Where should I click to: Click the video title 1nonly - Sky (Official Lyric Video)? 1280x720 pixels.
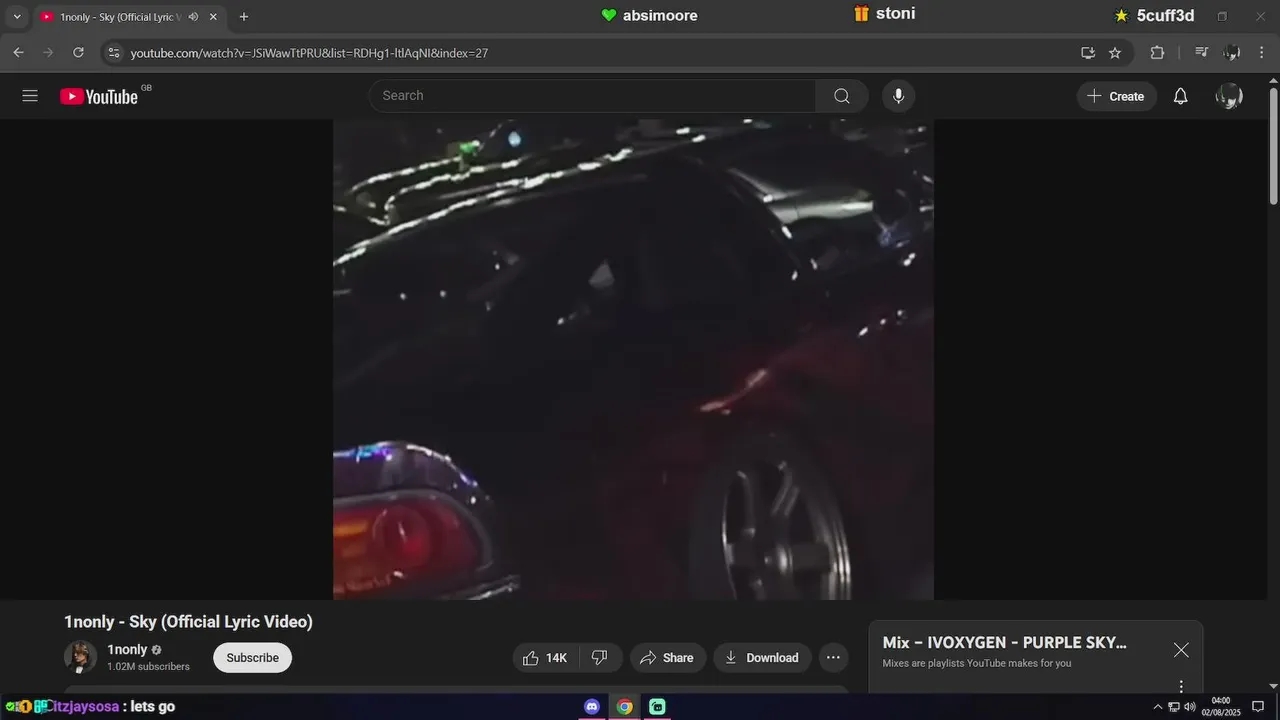click(x=188, y=621)
